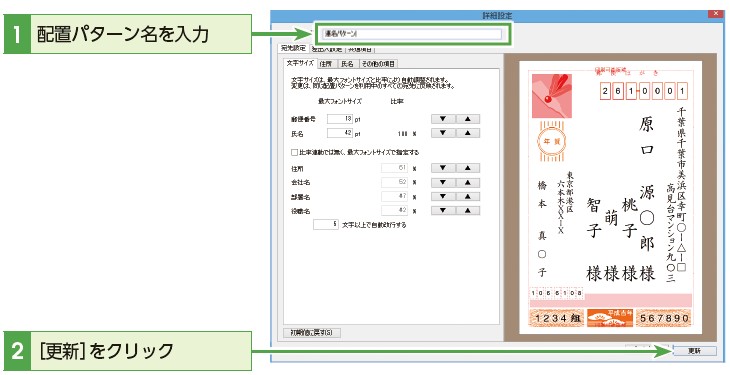730x375 pixels.
Task: Switch to the 住所 sub-tab
Action: (326, 64)
